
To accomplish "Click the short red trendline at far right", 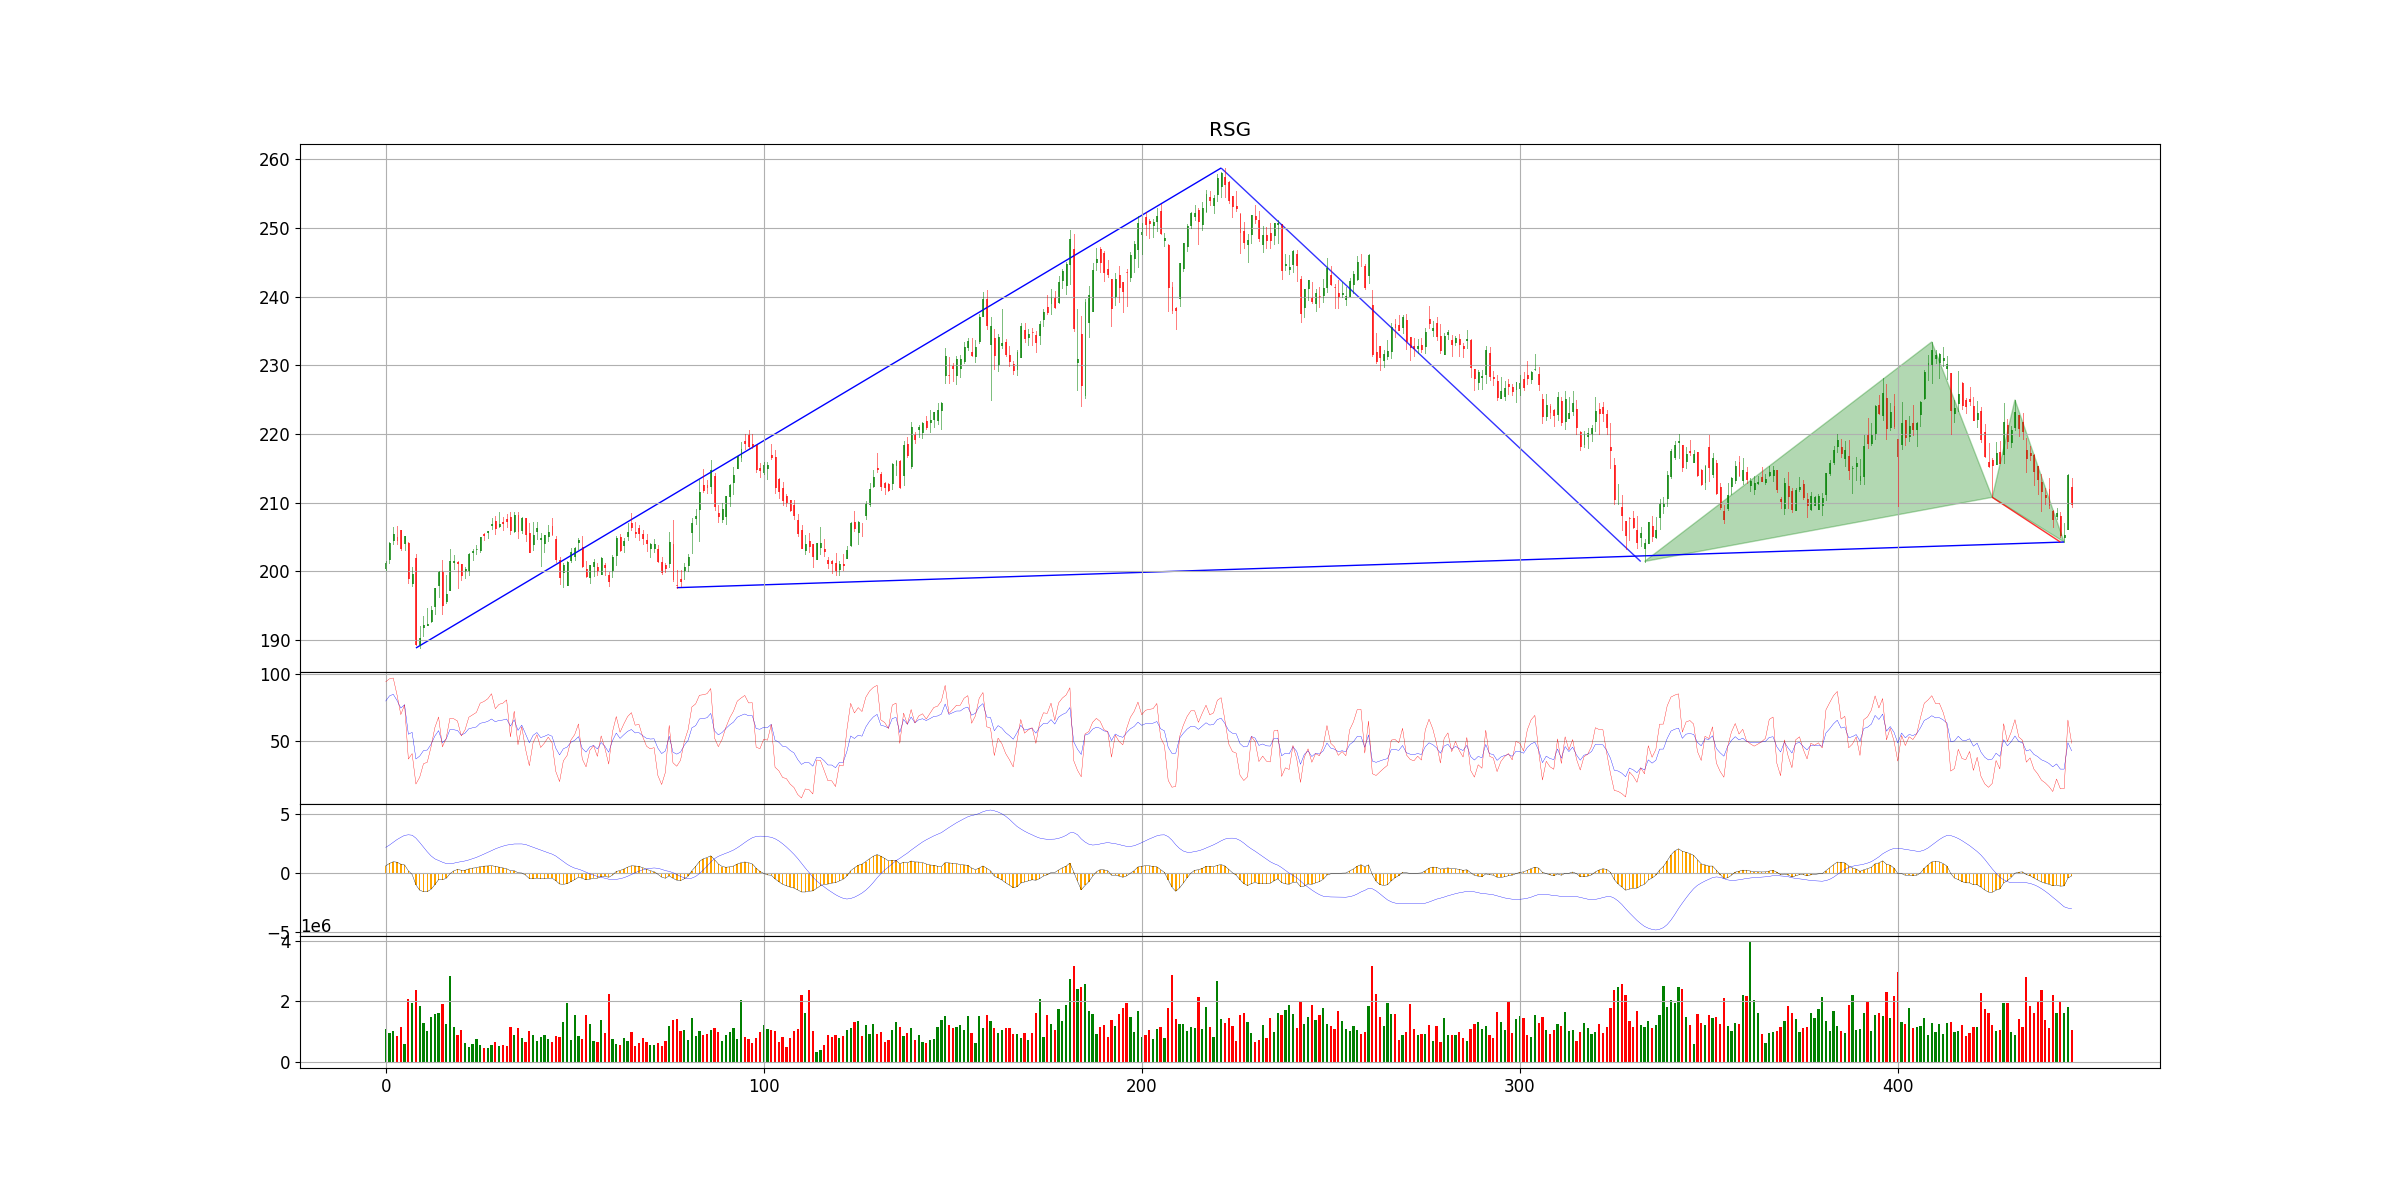I will pyautogui.click(x=2027, y=520).
